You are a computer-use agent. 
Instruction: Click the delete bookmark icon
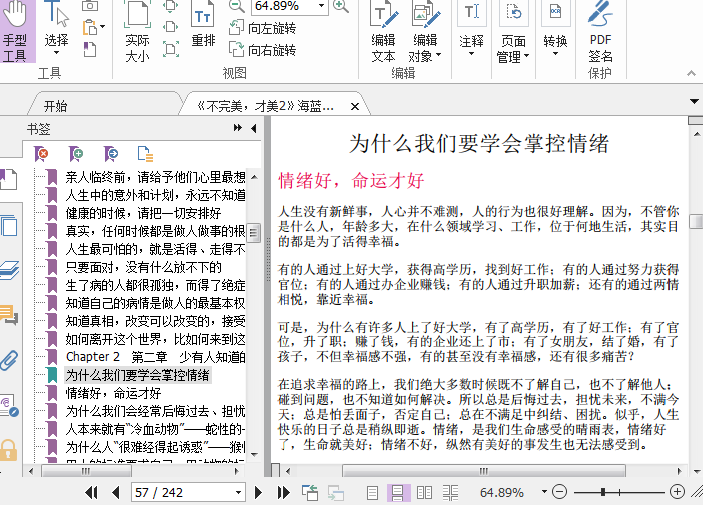tap(41, 154)
